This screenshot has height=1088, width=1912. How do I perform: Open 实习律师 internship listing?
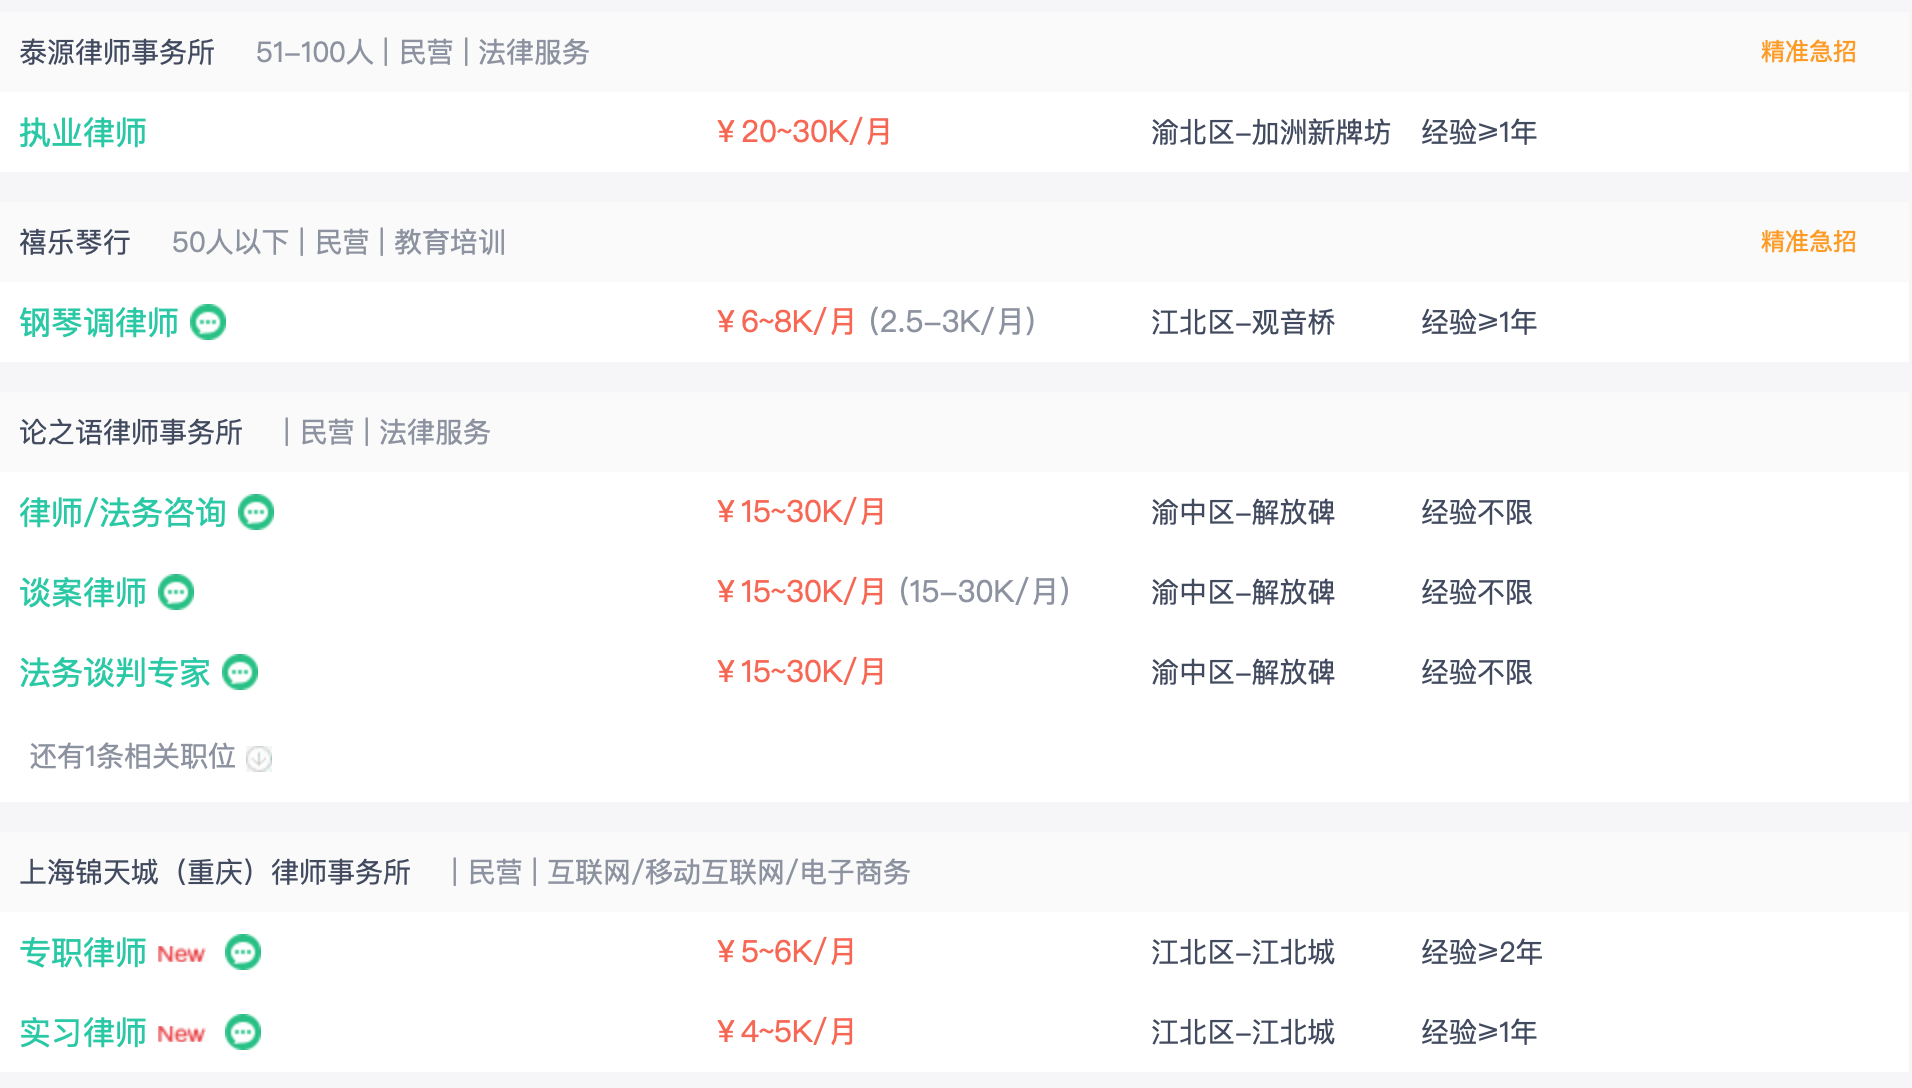click(x=83, y=1032)
